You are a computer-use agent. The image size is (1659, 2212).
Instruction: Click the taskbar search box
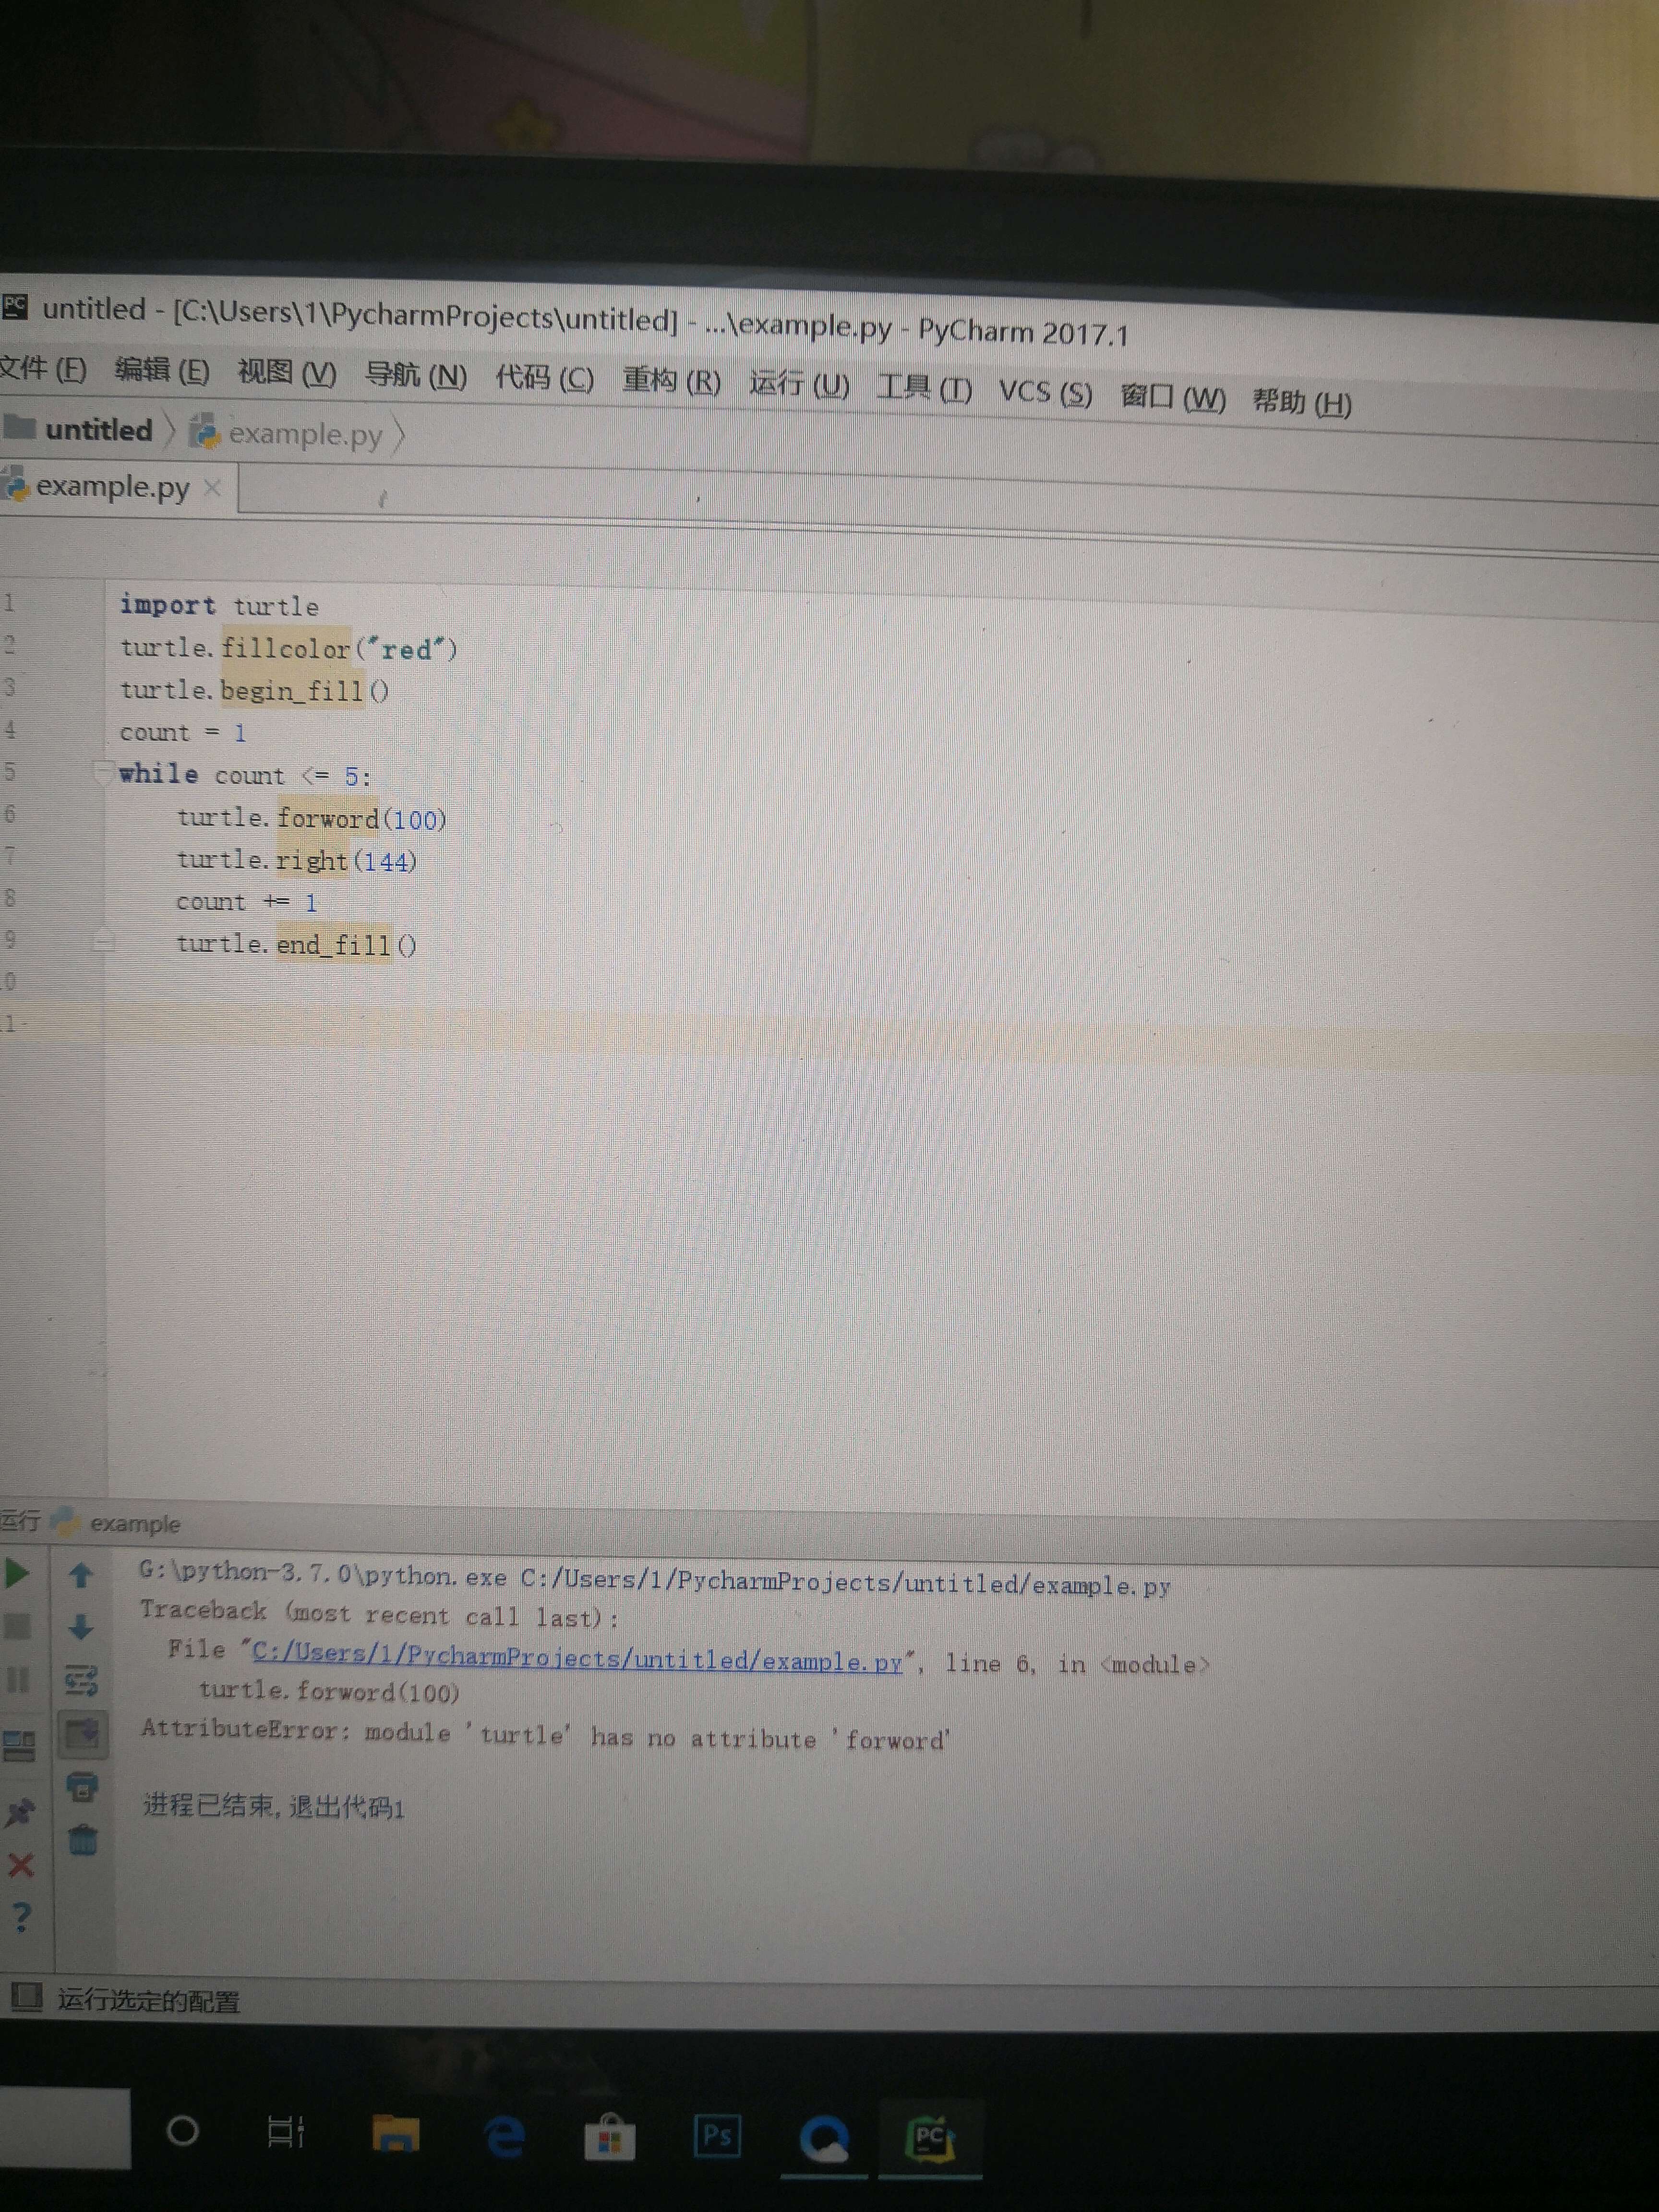pyautogui.click(x=65, y=2128)
